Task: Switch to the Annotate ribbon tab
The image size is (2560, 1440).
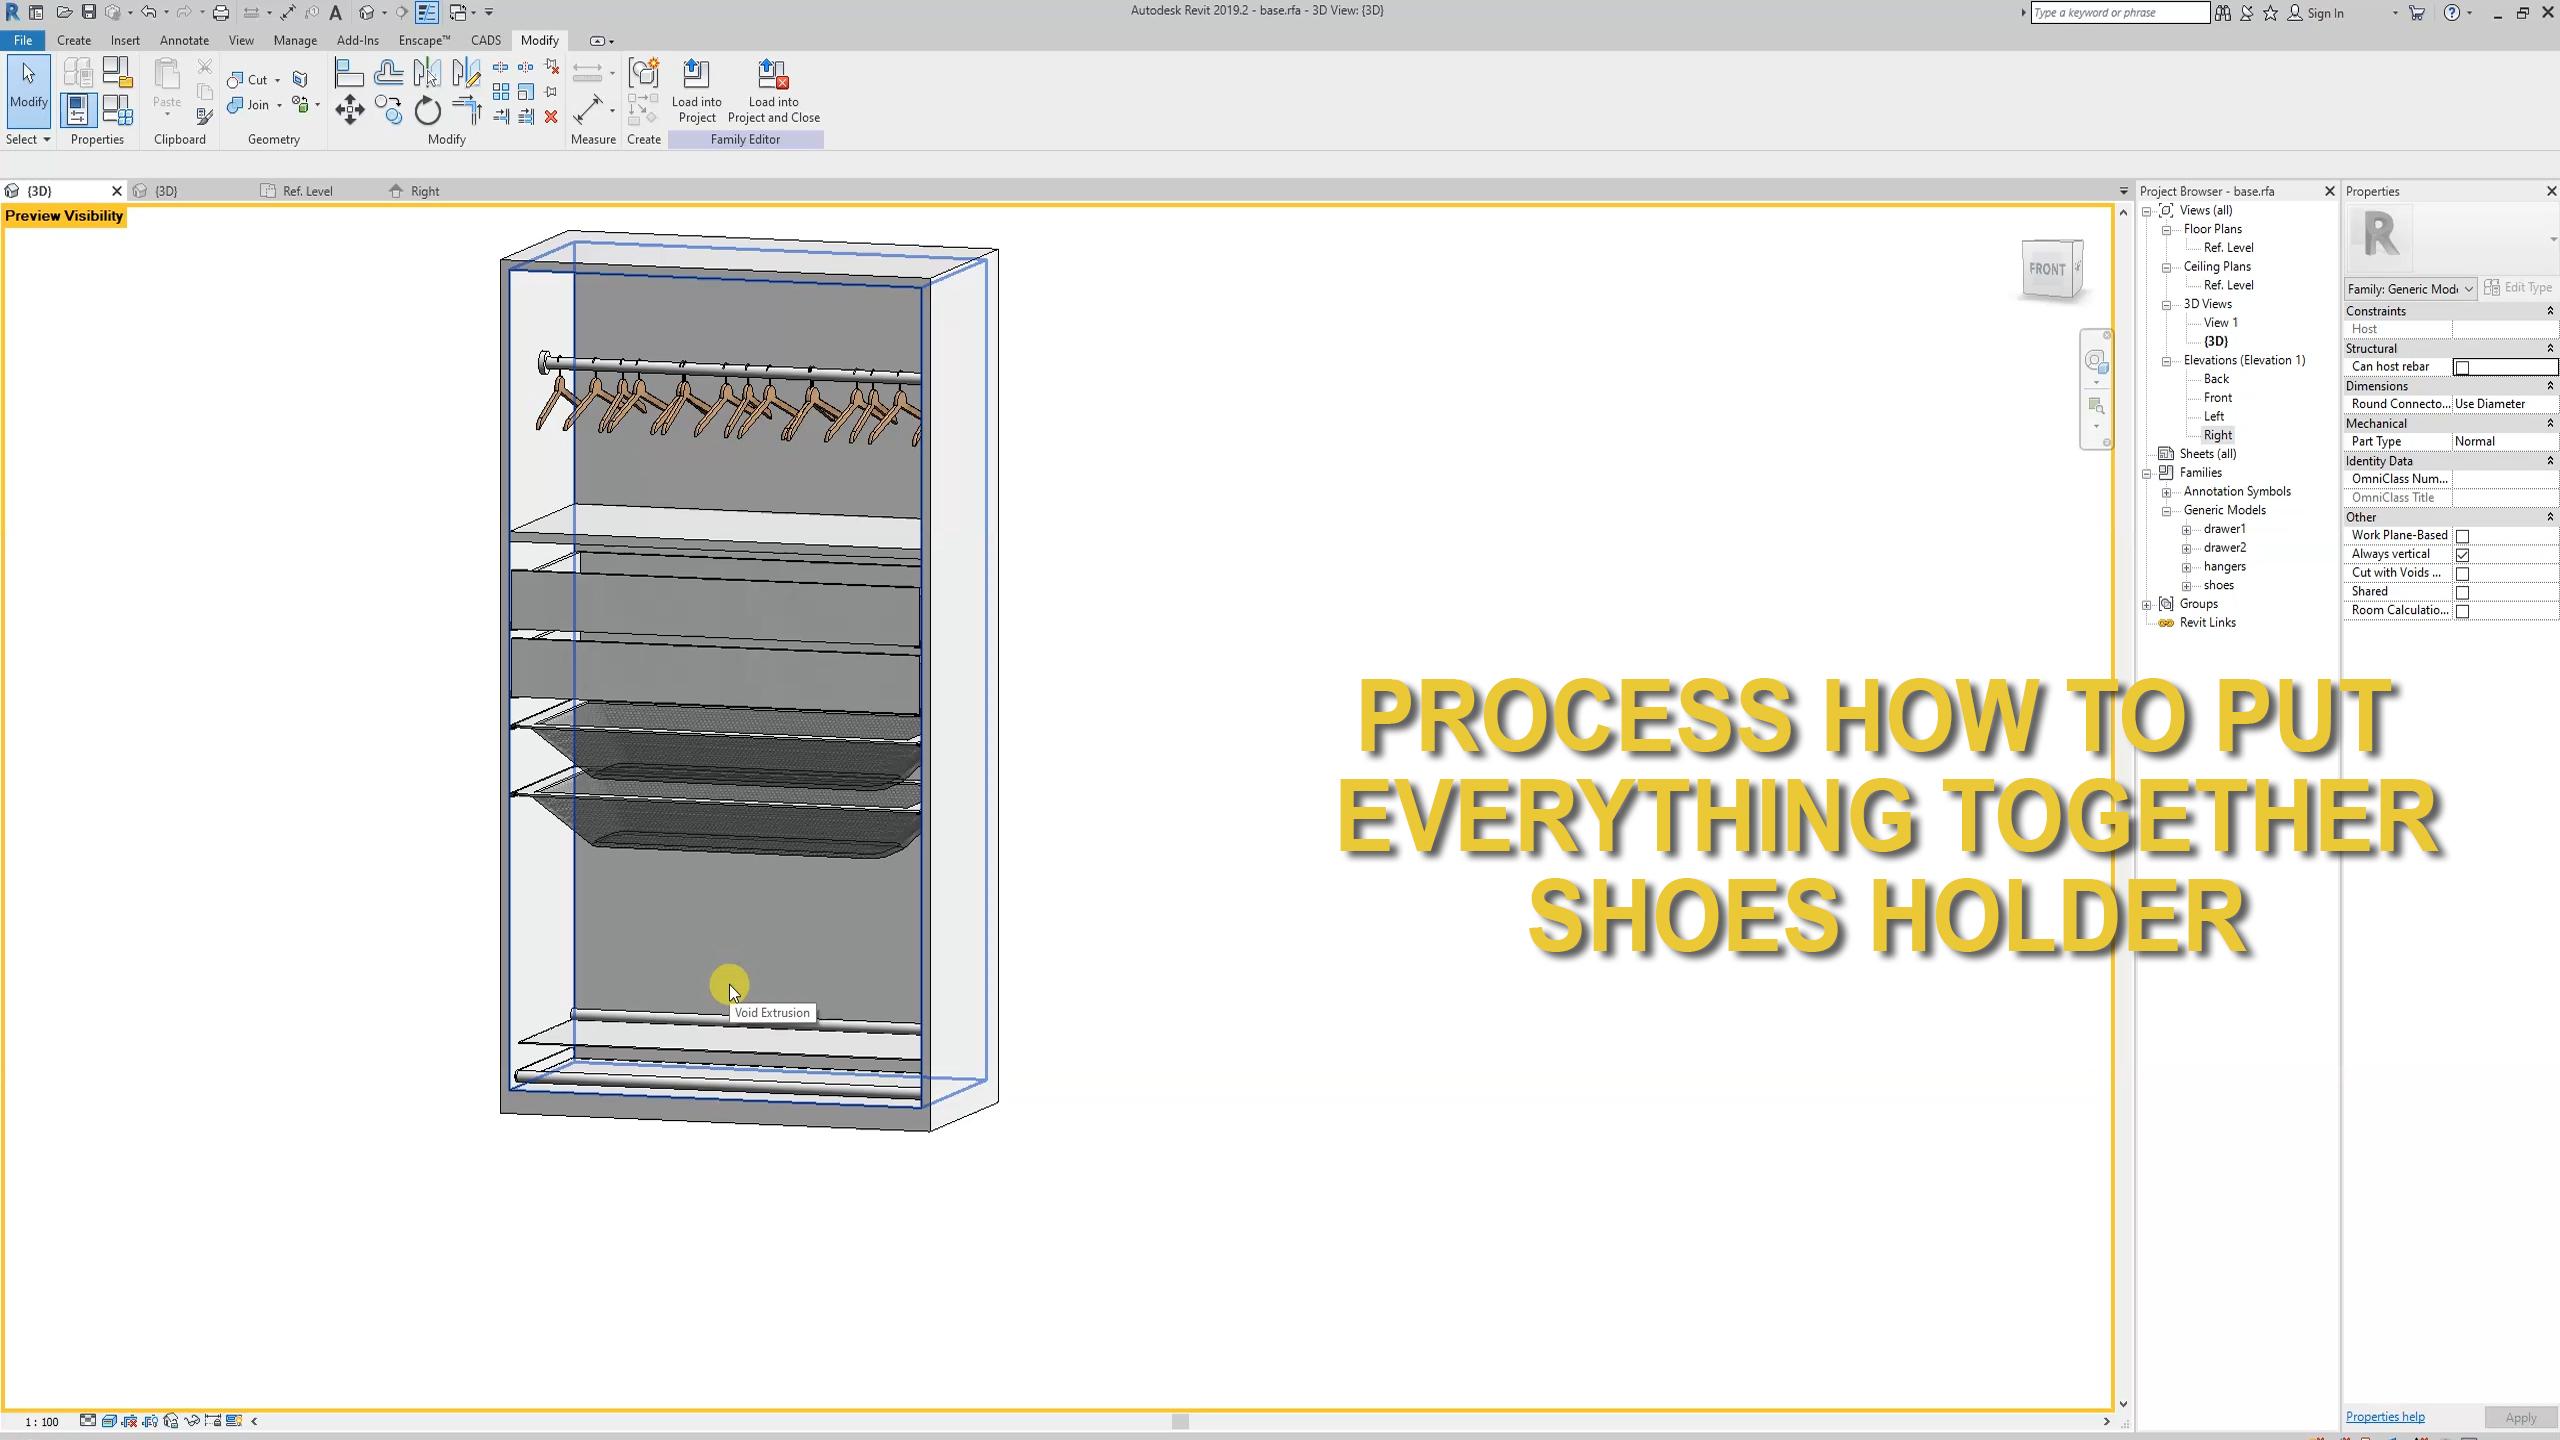Action: coord(184,40)
